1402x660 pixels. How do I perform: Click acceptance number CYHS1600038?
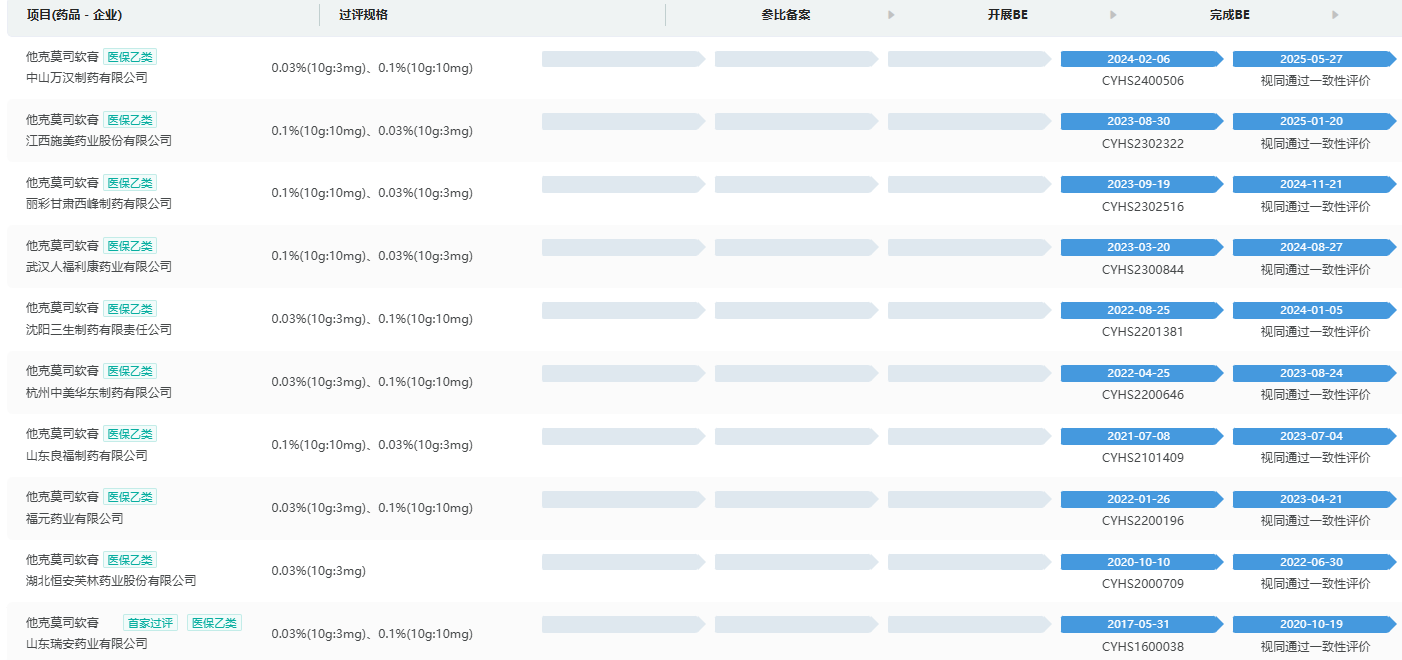pos(1143,647)
